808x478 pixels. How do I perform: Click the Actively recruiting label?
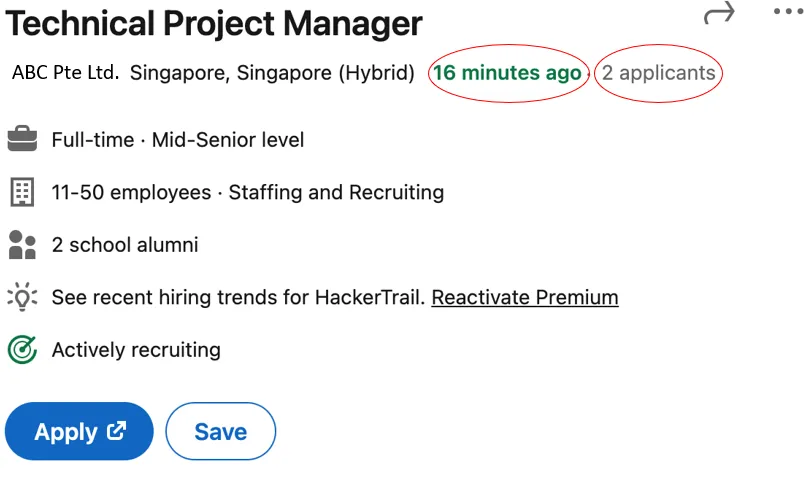click(x=136, y=350)
